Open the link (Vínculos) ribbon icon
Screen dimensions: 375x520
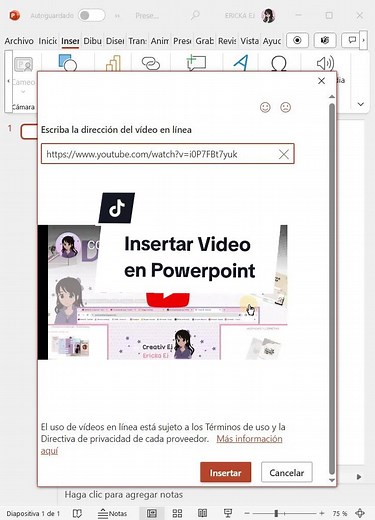pyautogui.click(x=151, y=63)
